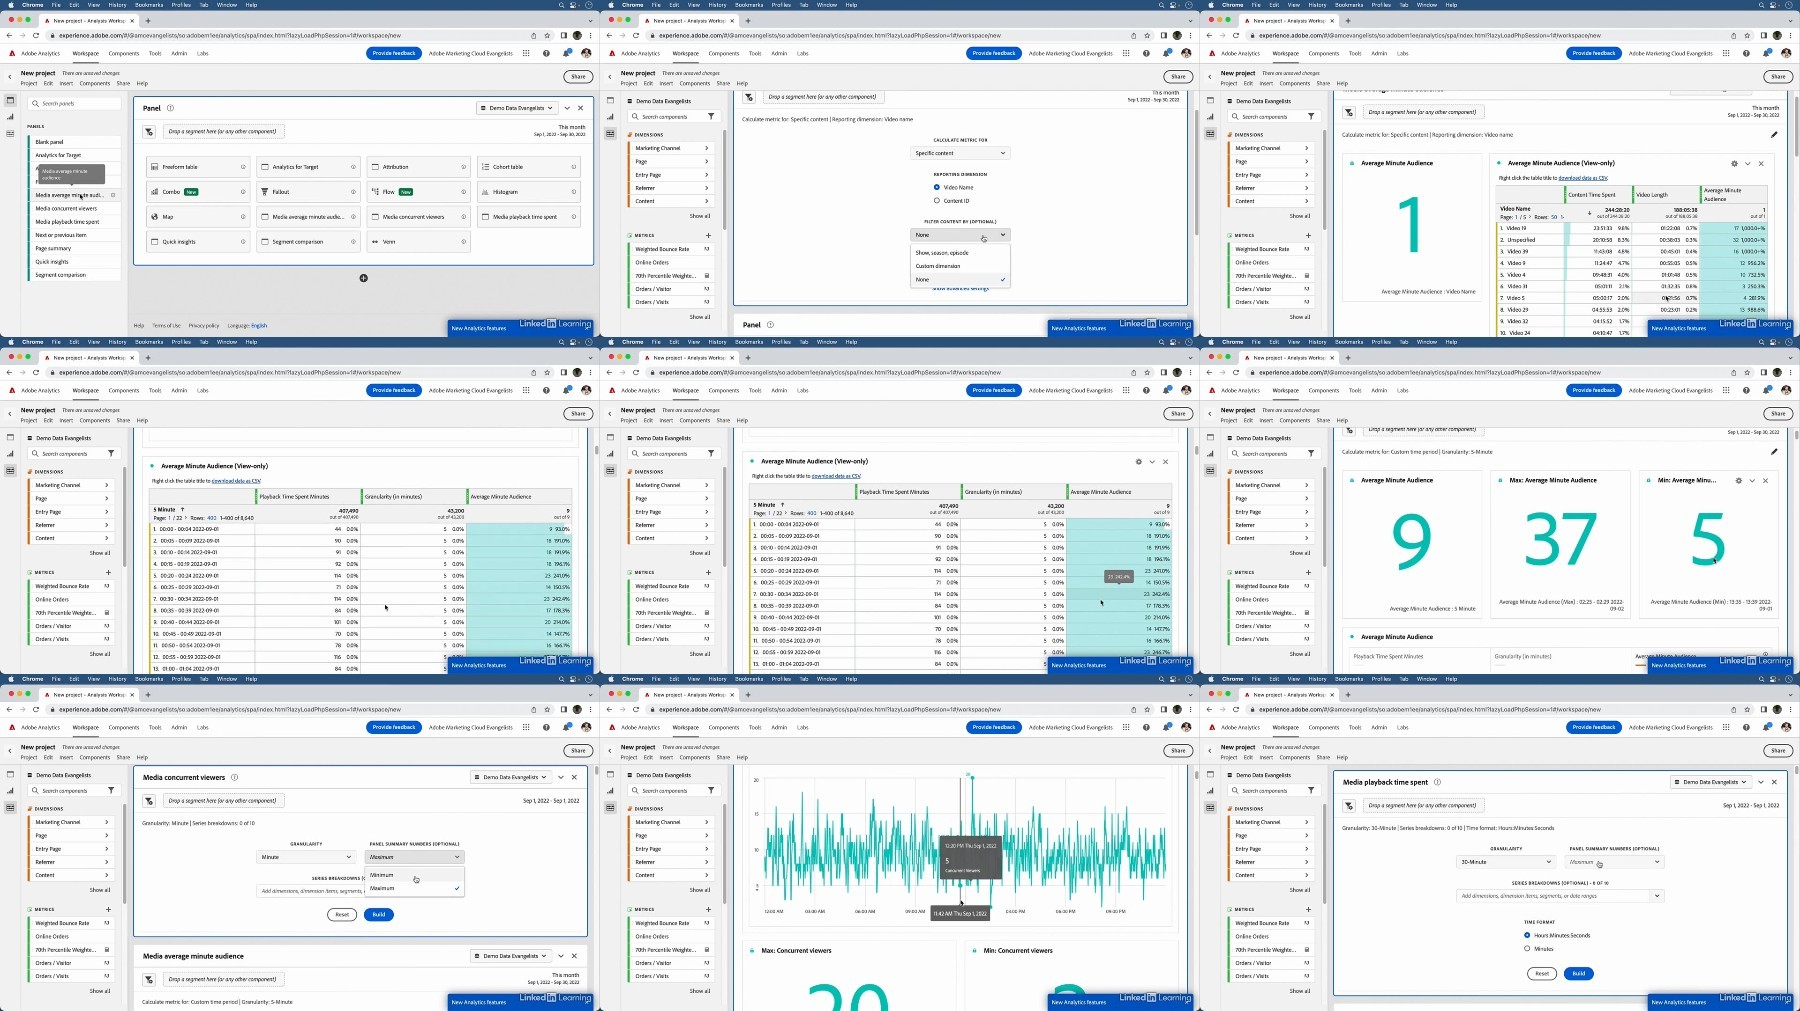Click gear icon above the Video Name table
Screen dimensions: 1800x1011
[1734, 163]
